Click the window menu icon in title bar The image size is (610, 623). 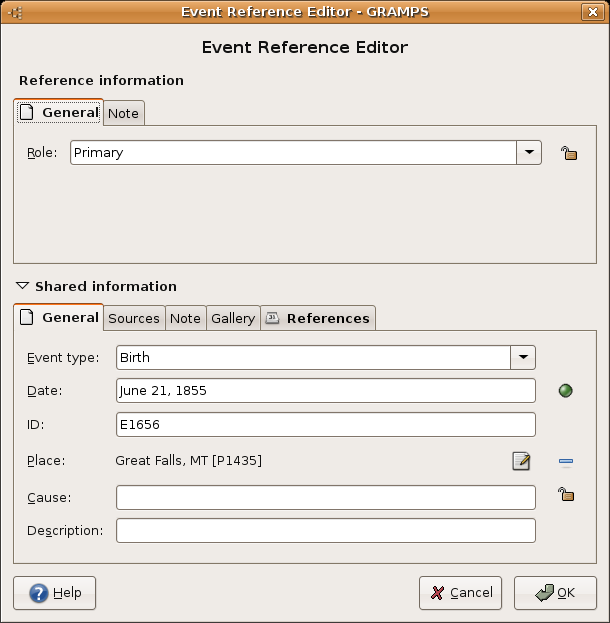(15, 12)
